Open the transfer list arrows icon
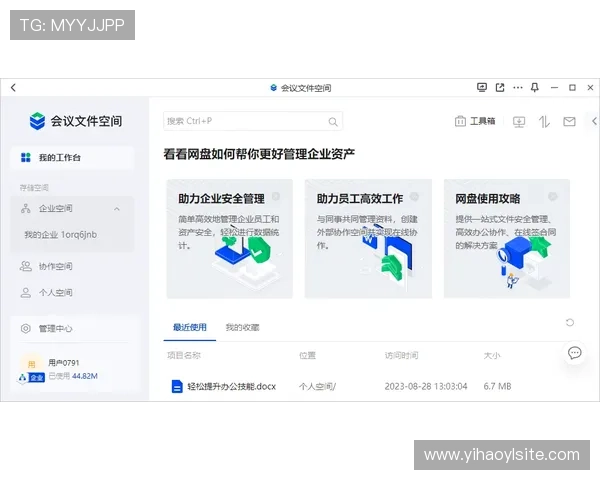Screen dimensions: 600x480 (x=544, y=122)
